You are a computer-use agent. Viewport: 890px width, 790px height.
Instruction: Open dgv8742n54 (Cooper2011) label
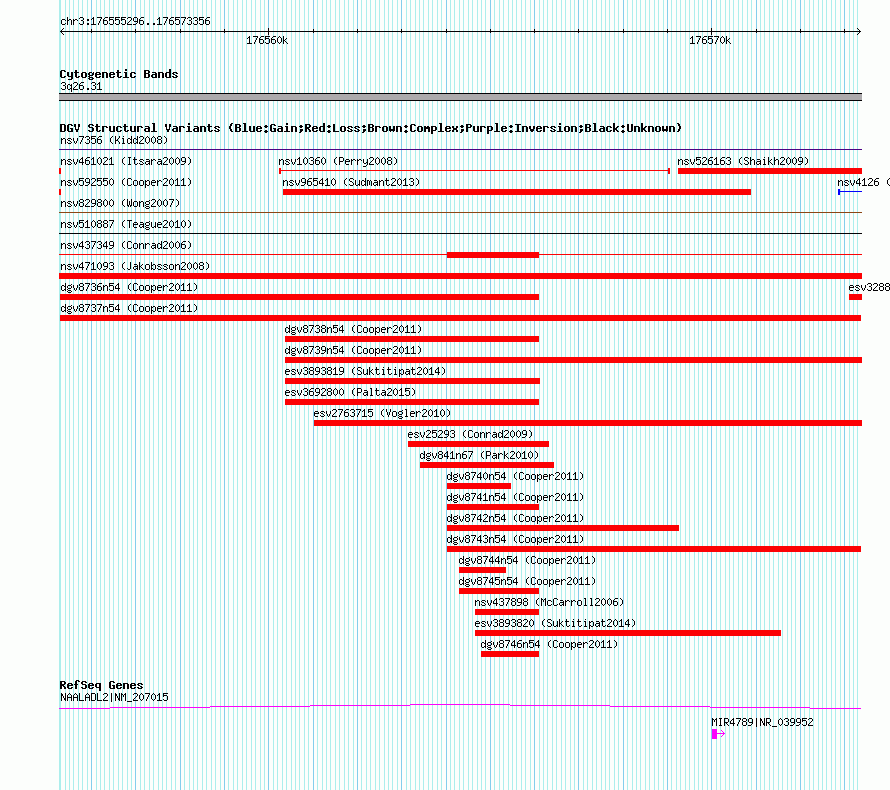[515, 518]
